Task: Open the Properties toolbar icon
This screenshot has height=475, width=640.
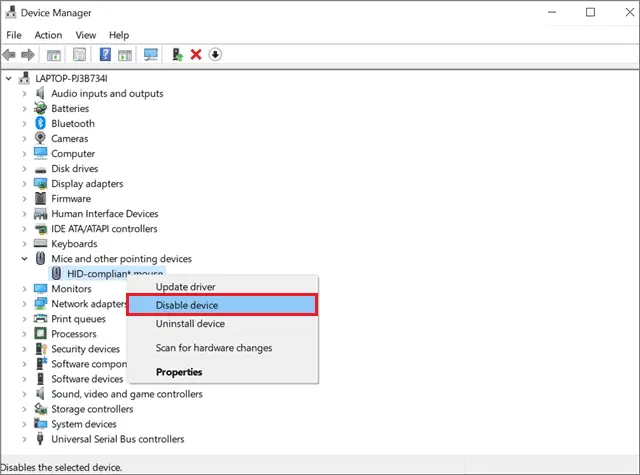Action: [x=79, y=54]
